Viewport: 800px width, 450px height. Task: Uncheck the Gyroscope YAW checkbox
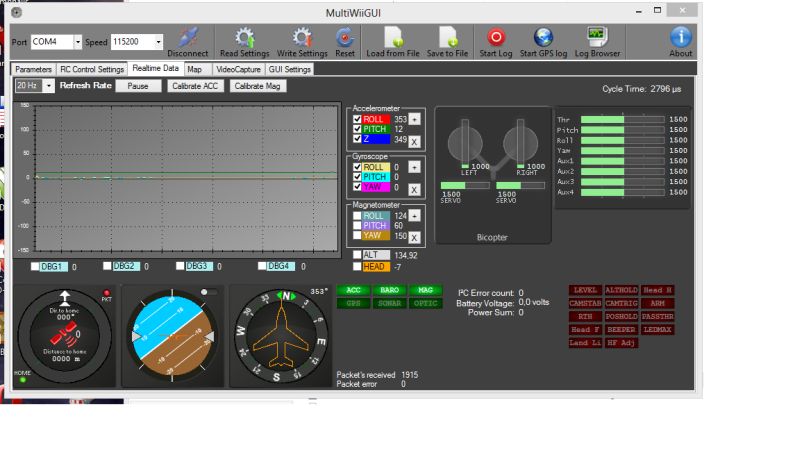pos(357,187)
